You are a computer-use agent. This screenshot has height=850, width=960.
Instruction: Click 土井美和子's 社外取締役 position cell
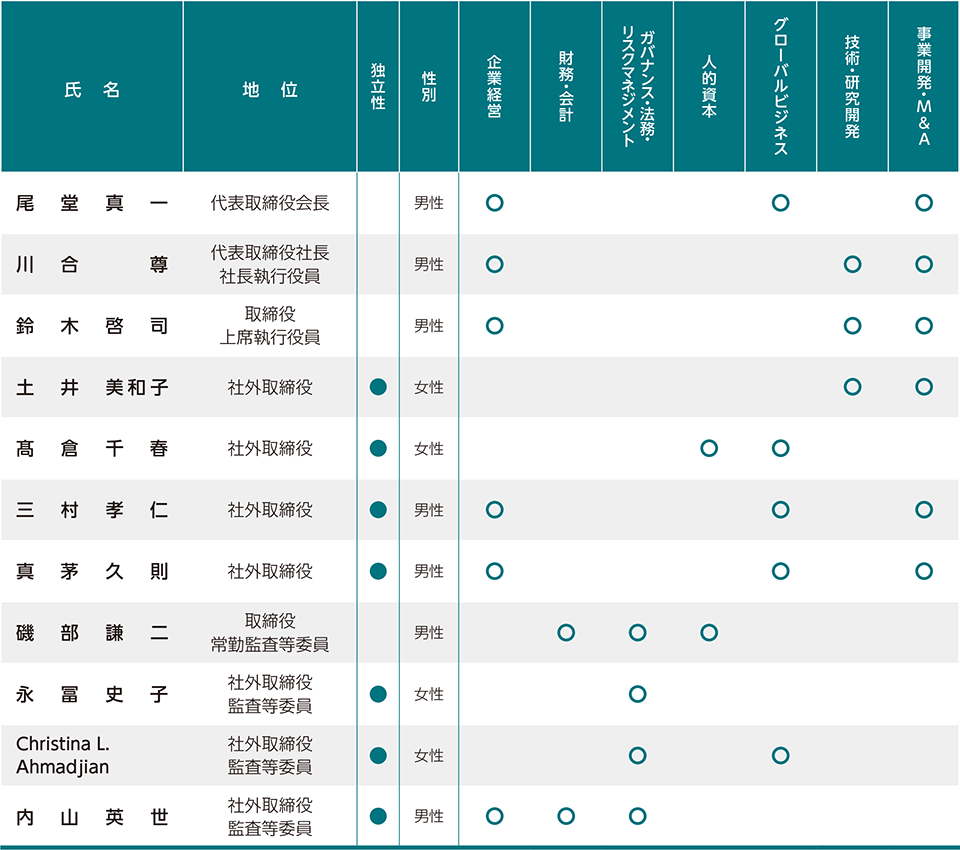[270, 387]
